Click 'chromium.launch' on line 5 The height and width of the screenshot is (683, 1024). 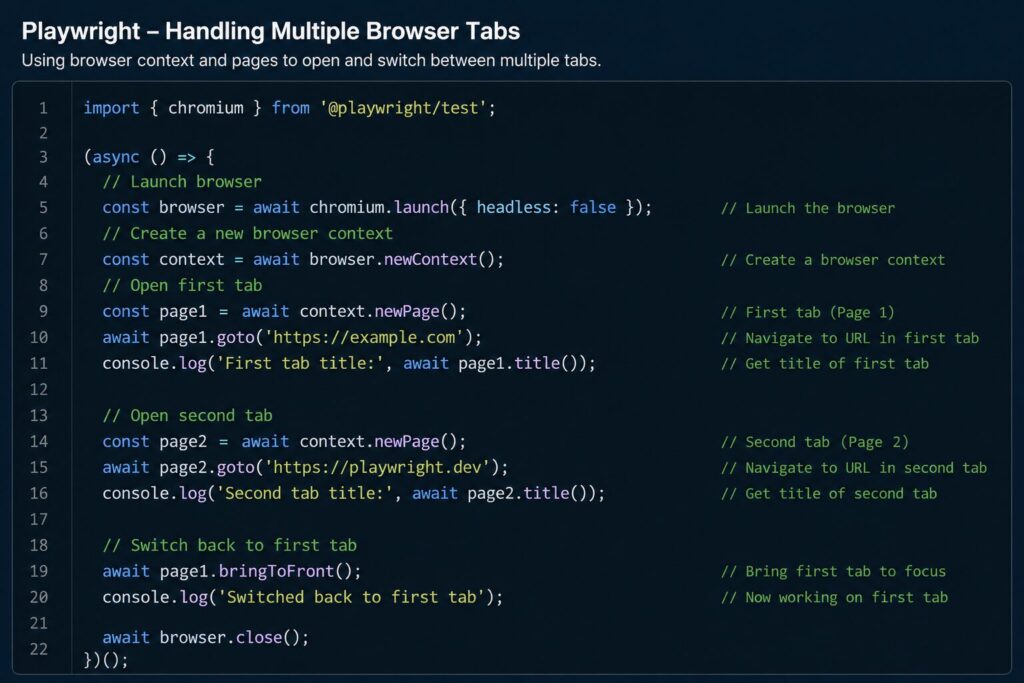pos(379,208)
